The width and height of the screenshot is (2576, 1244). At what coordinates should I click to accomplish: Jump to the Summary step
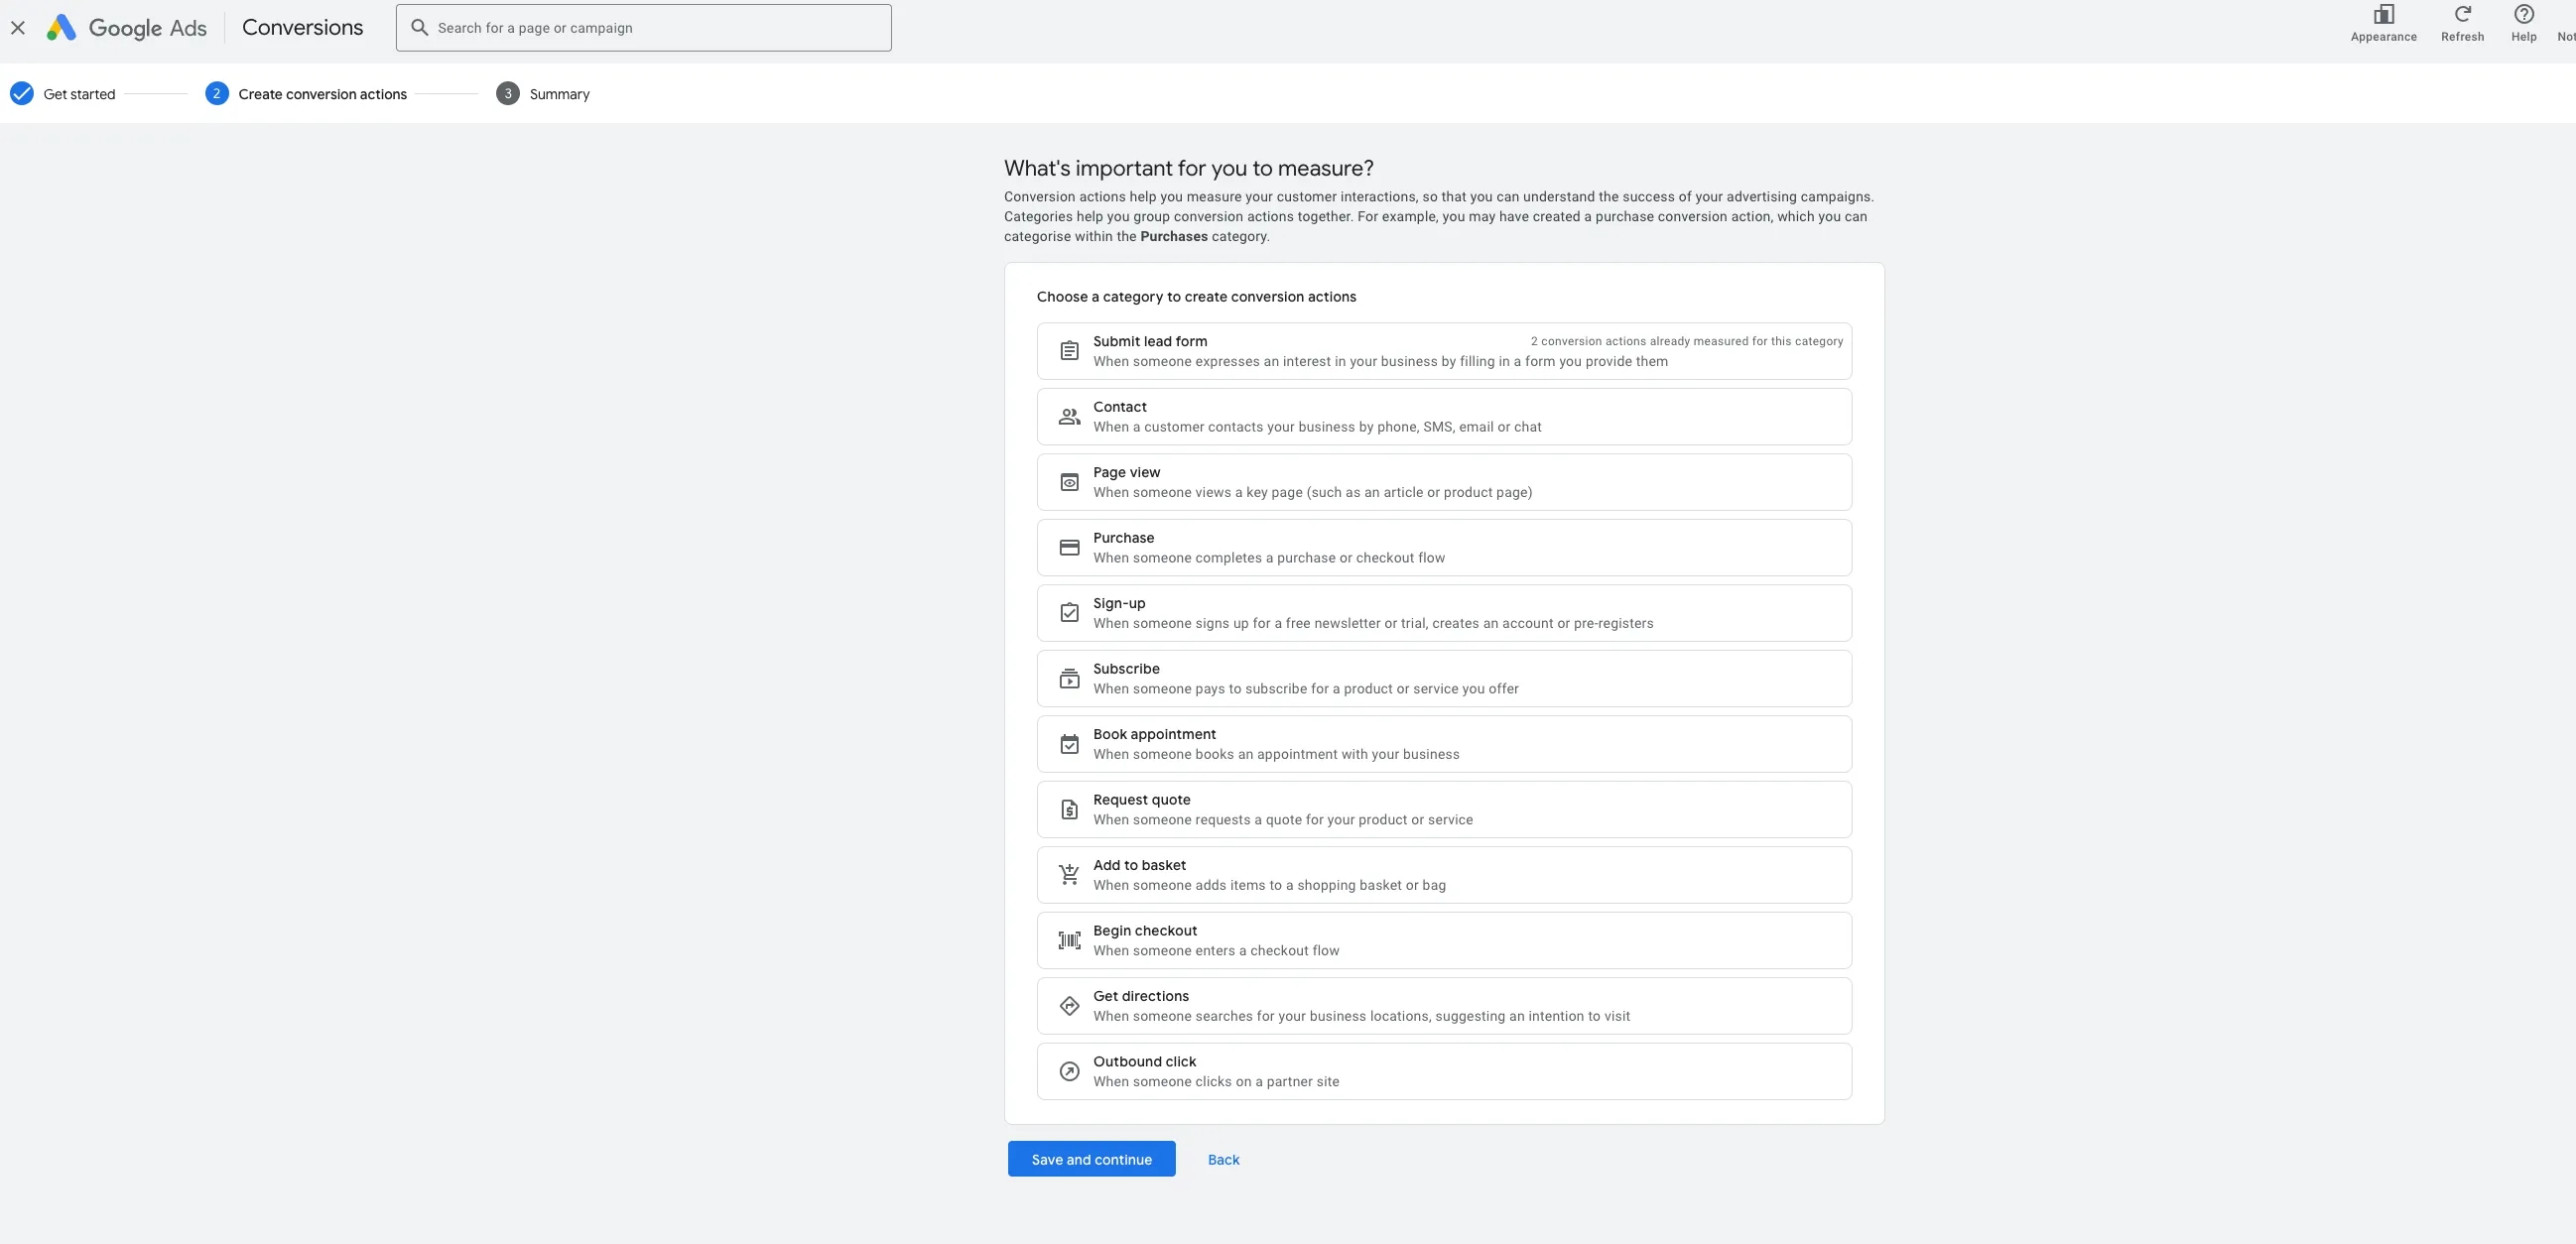tap(543, 94)
